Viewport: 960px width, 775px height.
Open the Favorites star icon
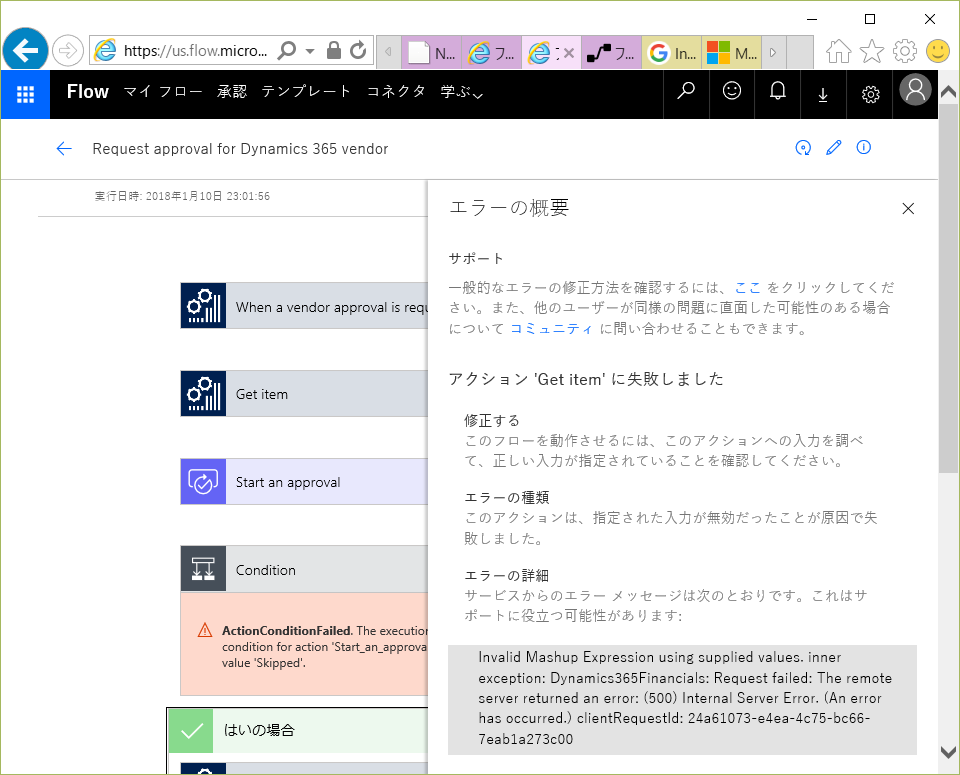click(x=871, y=51)
